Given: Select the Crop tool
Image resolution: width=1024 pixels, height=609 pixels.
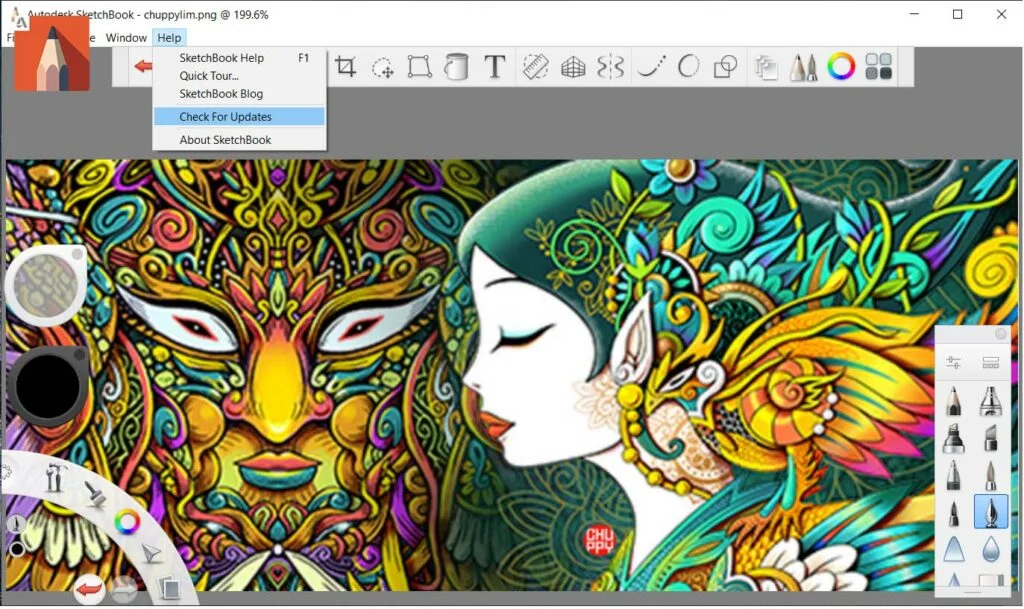Looking at the screenshot, I should tap(347, 66).
